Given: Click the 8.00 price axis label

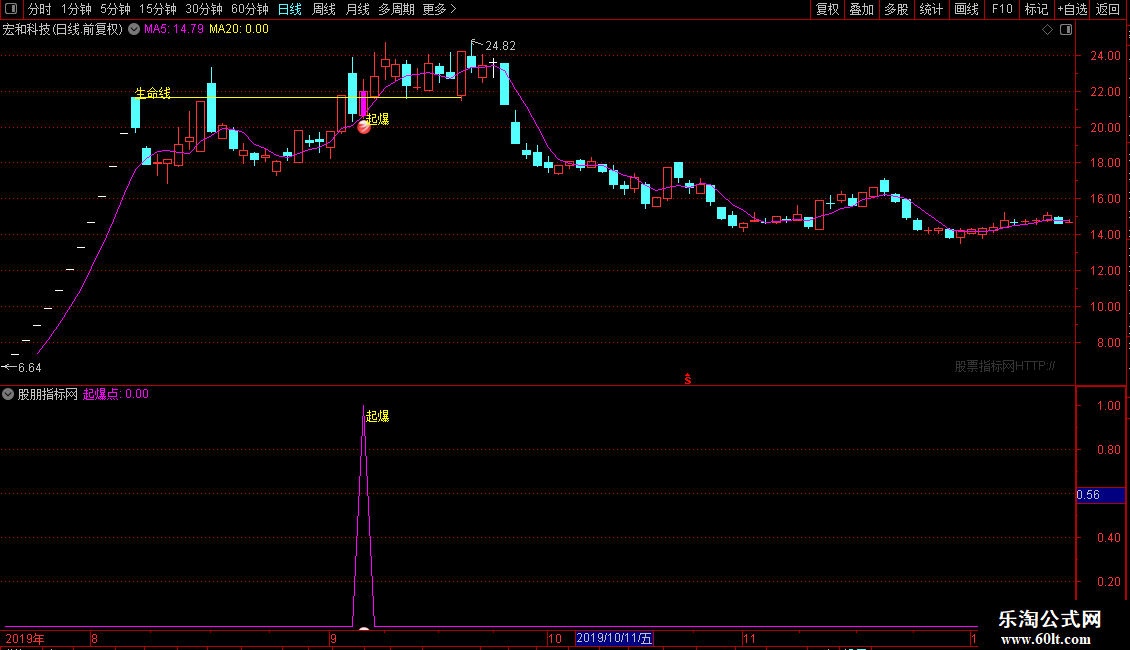Looking at the screenshot, I should pos(1108,342).
